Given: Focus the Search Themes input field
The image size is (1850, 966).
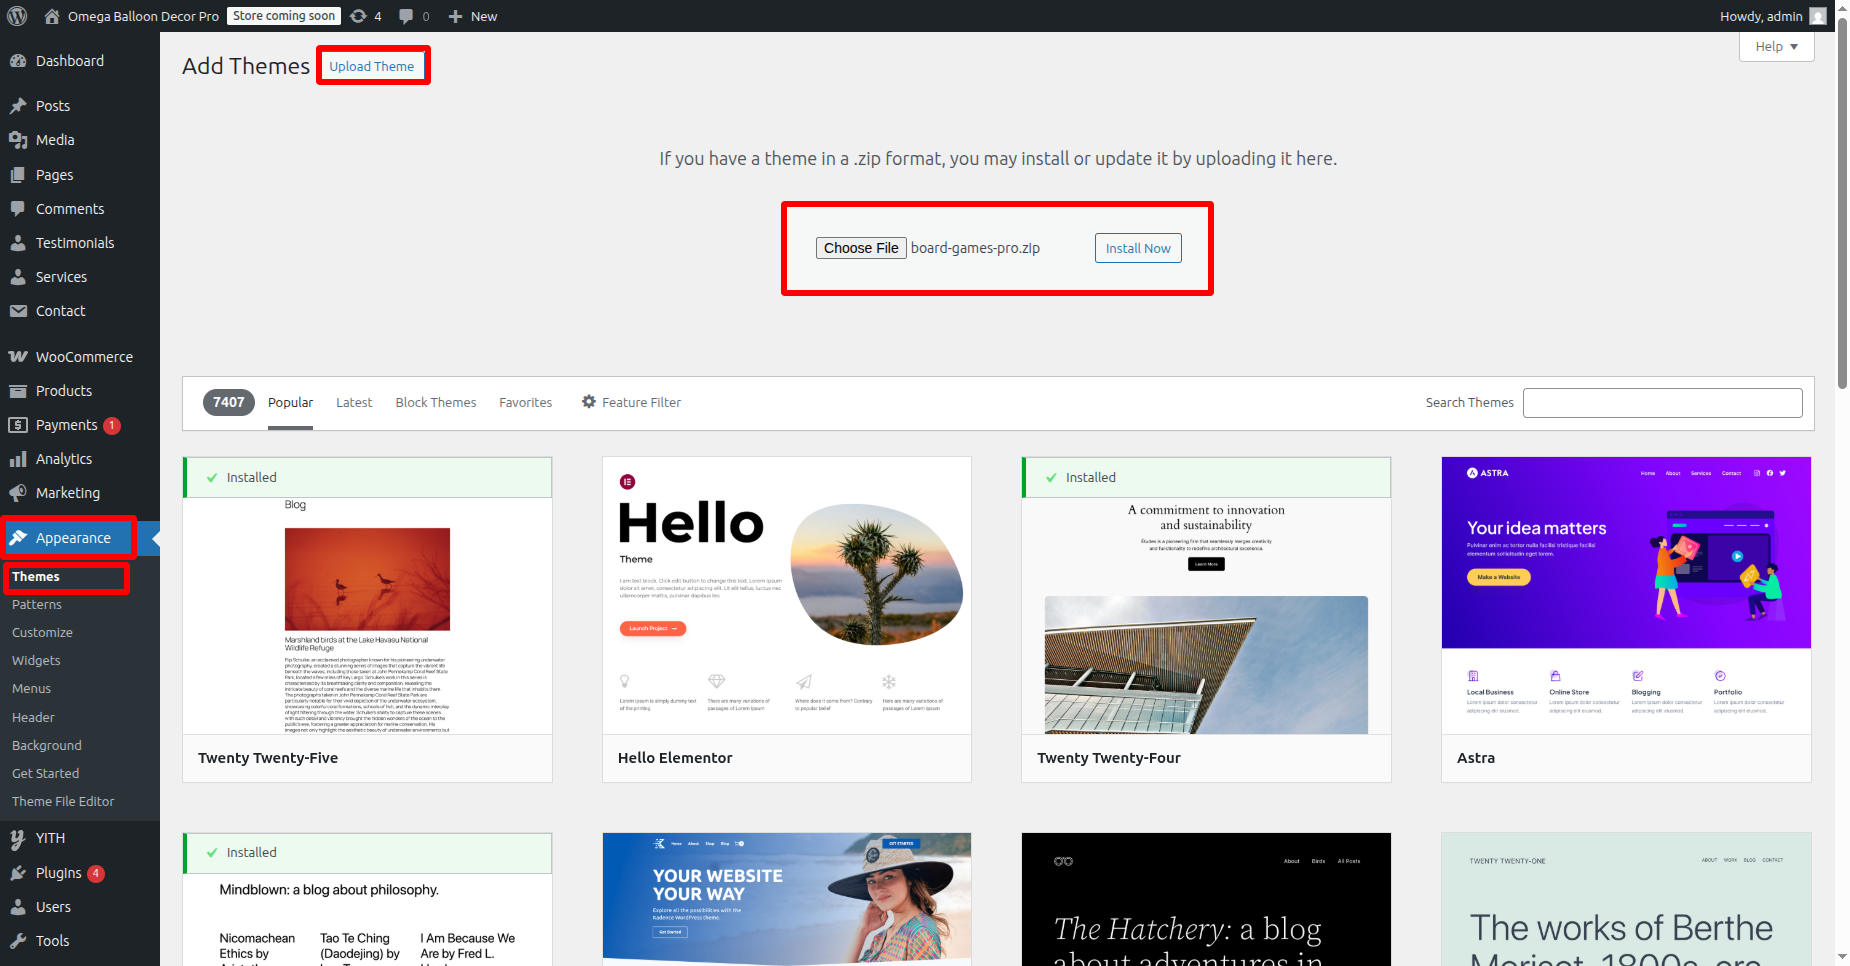Looking at the screenshot, I should (x=1662, y=403).
